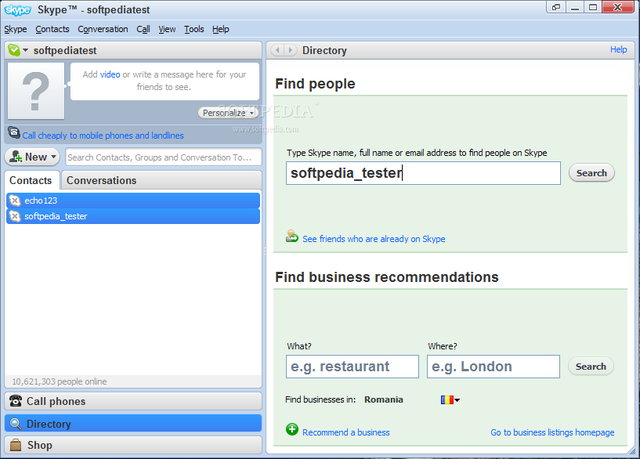This screenshot has height=459, width=640.
Task: Expand the Personalize dropdown
Action: (228, 113)
